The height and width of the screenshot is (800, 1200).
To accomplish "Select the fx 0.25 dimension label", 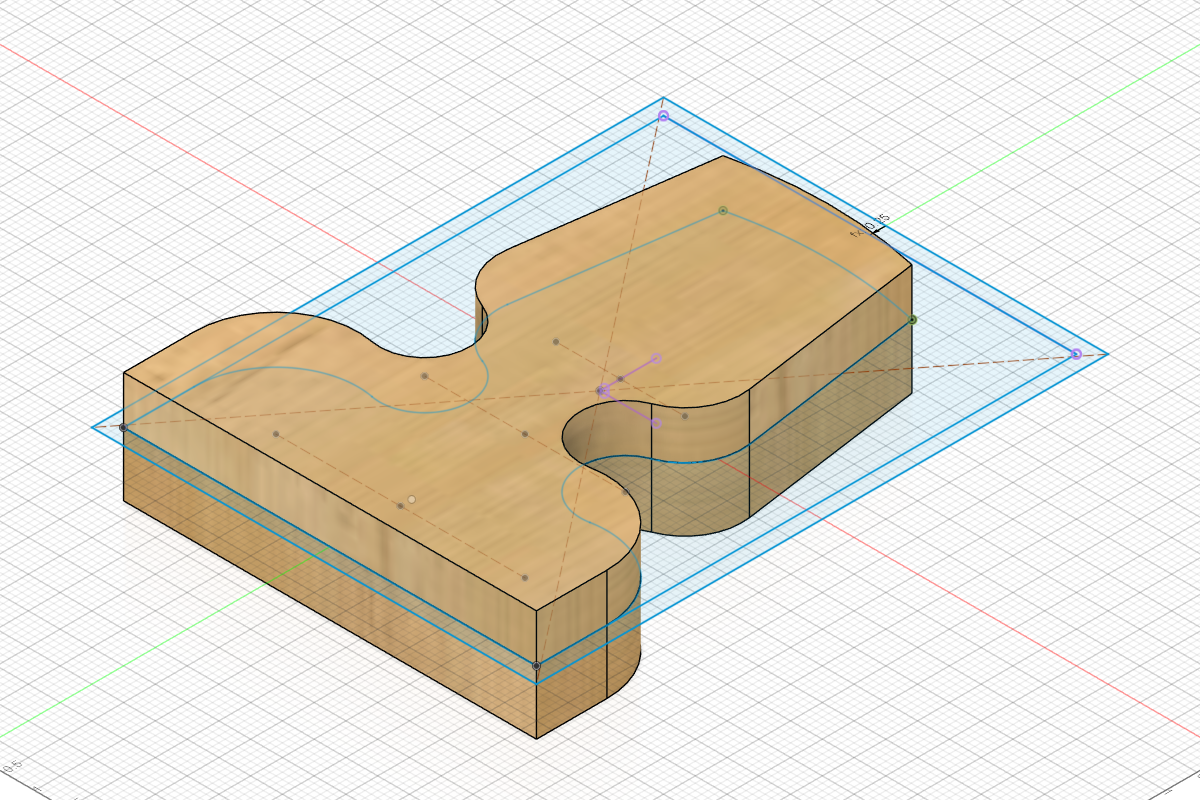I will click(x=869, y=226).
